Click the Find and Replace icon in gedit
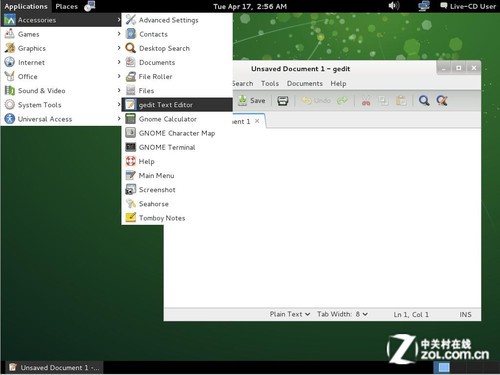The width and height of the screenshot is (500, 375). coord(442,100)
